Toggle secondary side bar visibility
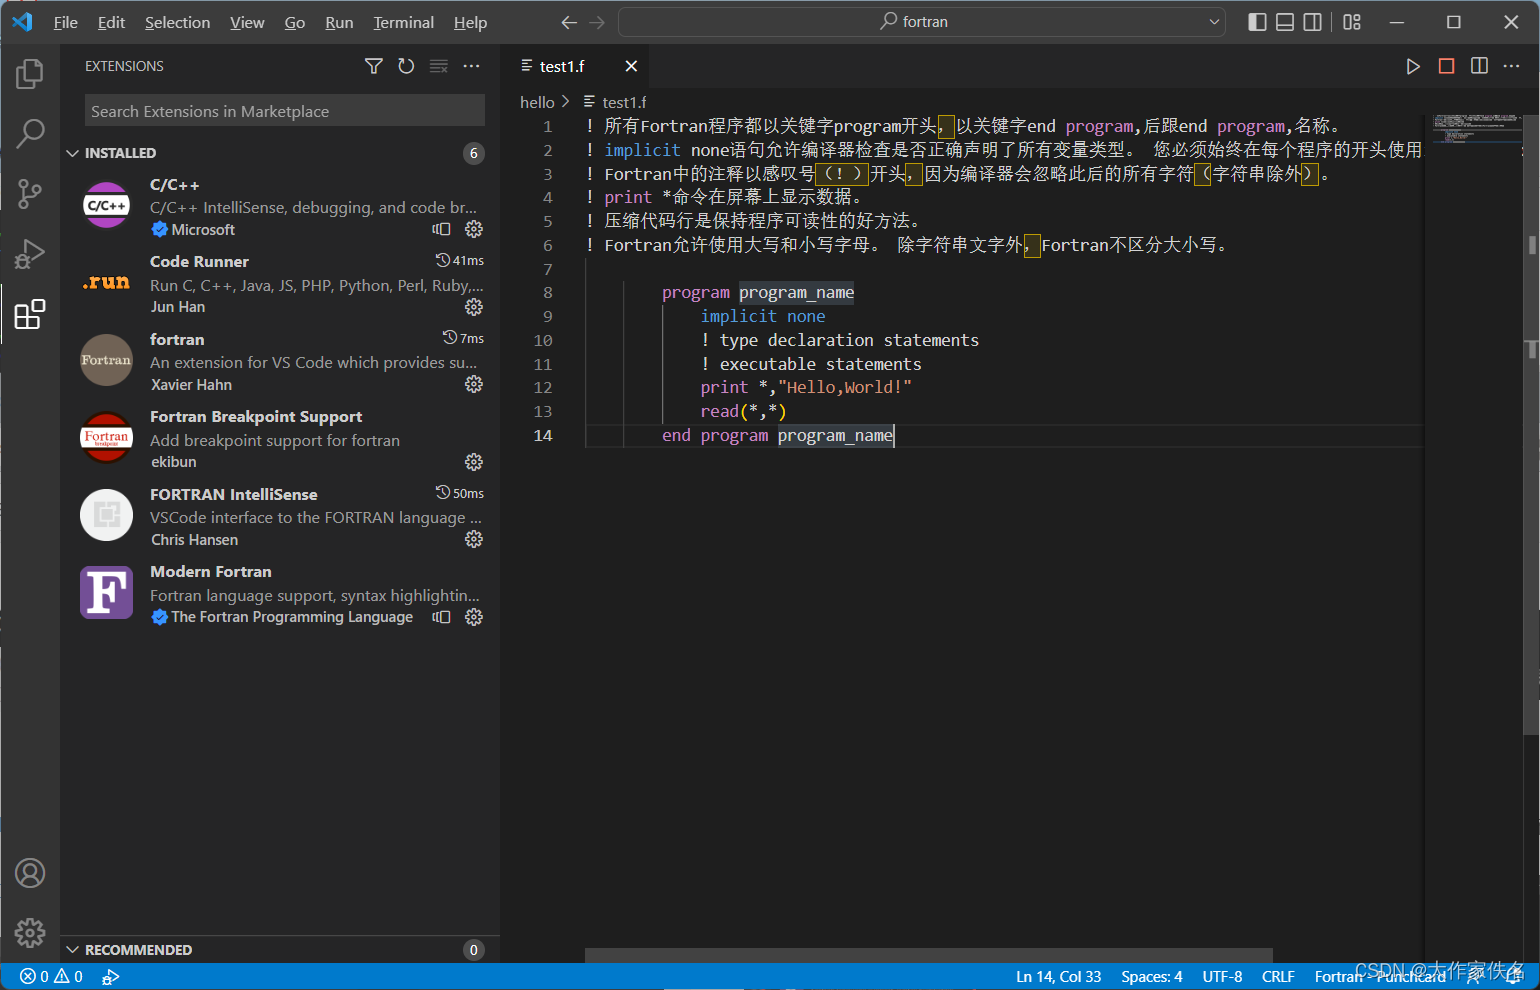Image resolution: width=1540 pixels, height=990 pixels. point(1313,22)
